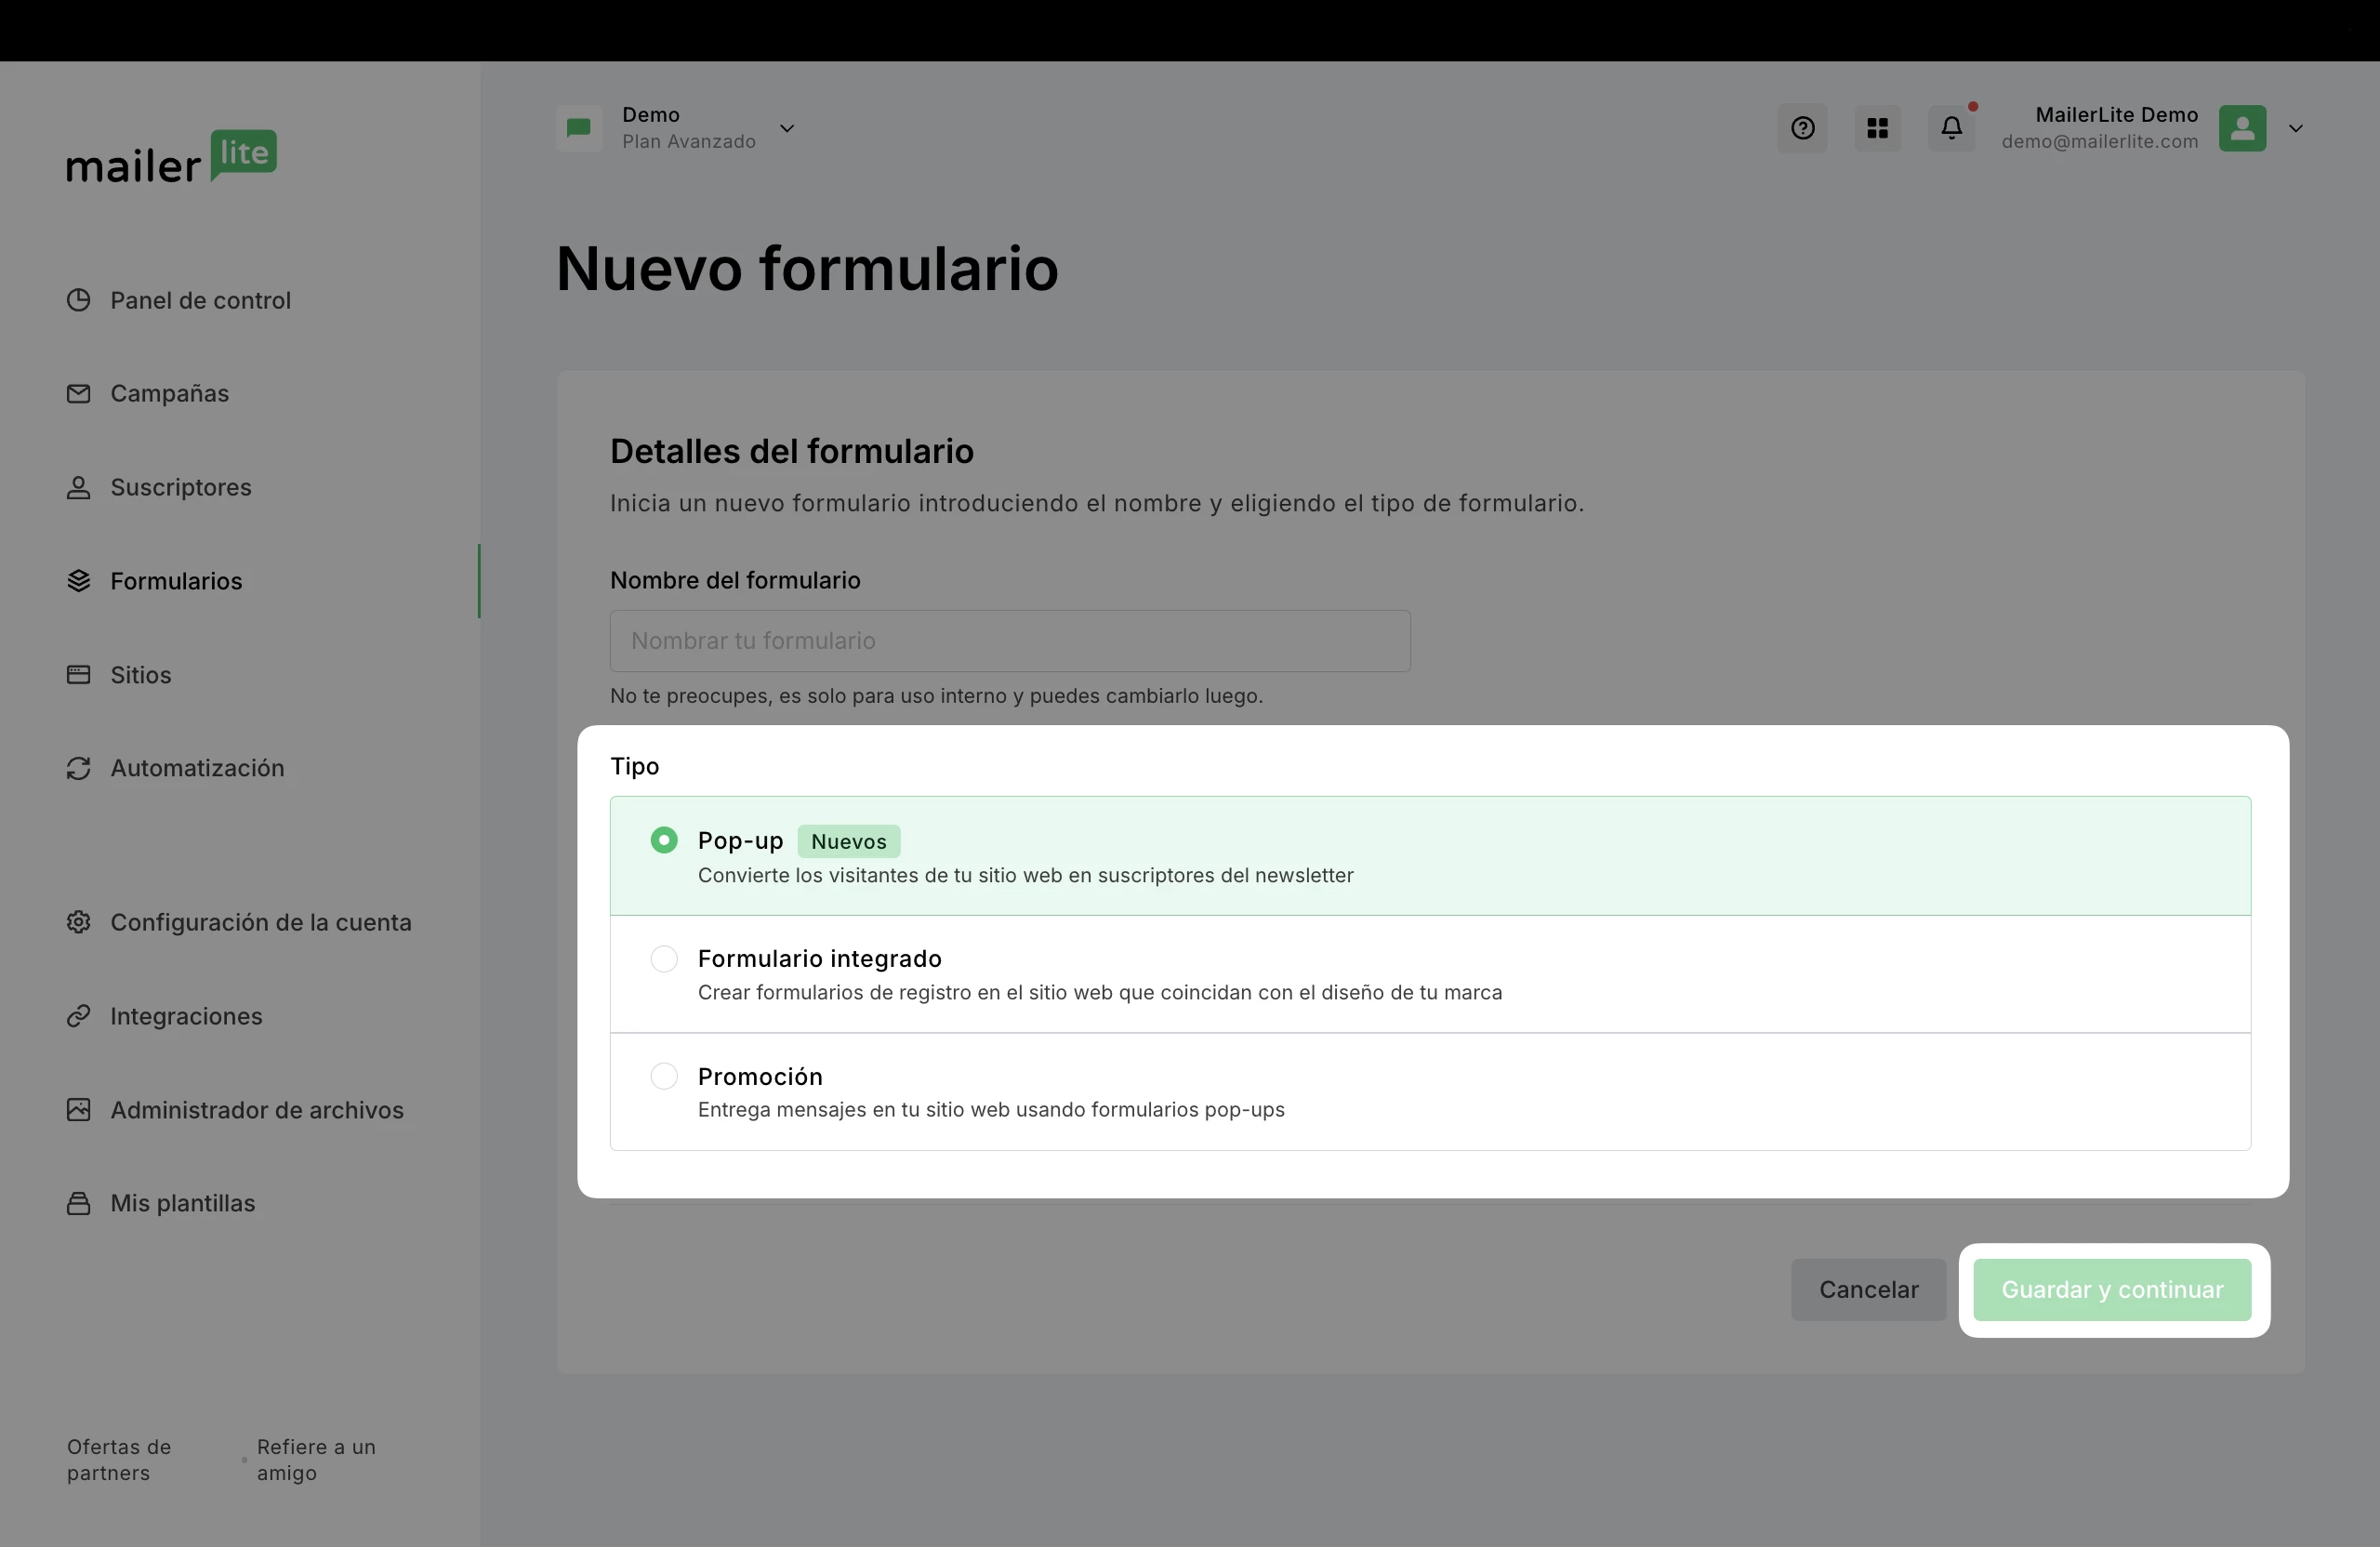Click the help question mark icon
Image resolution: width=2380 pixels, height=1547 pixels.
(1802, 128)
